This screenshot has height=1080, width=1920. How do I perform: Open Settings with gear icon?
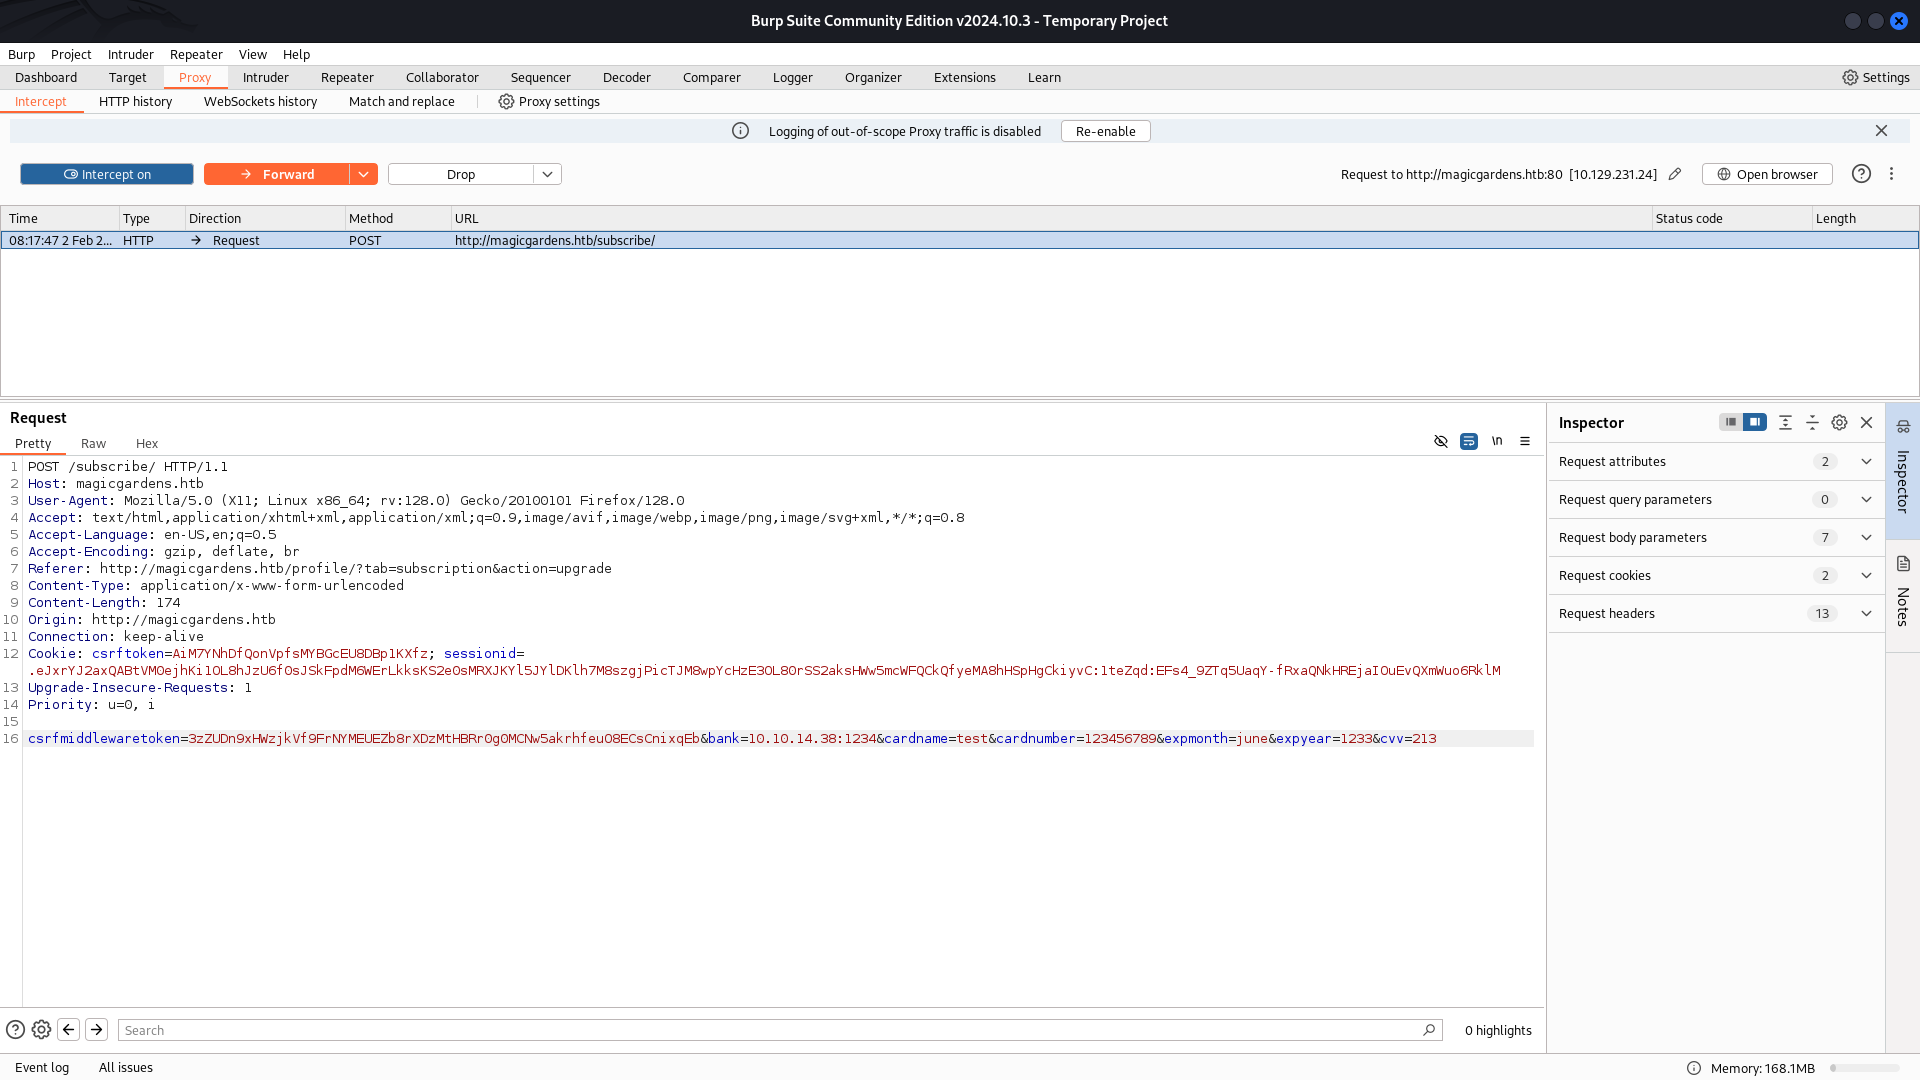1876,77
